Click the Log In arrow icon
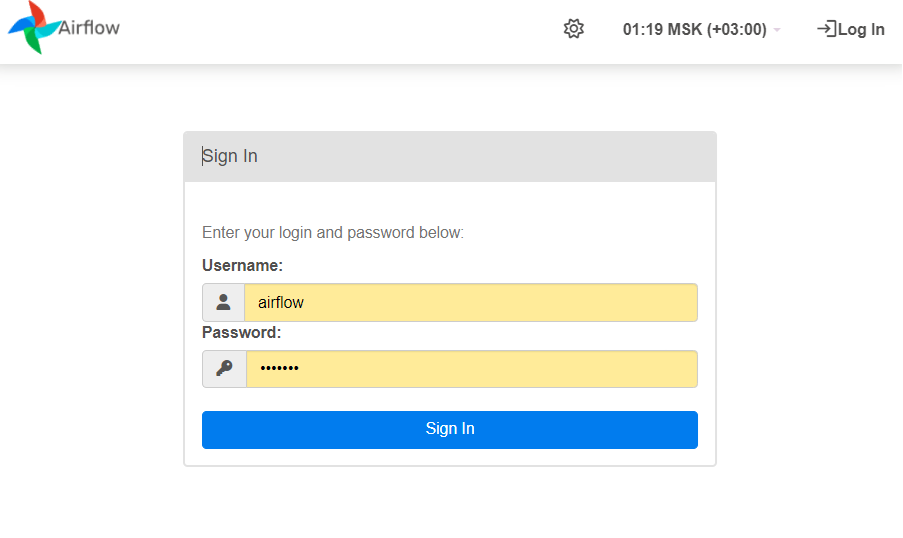Viewport: 903px width, 538px height. (x=826, y=29)
